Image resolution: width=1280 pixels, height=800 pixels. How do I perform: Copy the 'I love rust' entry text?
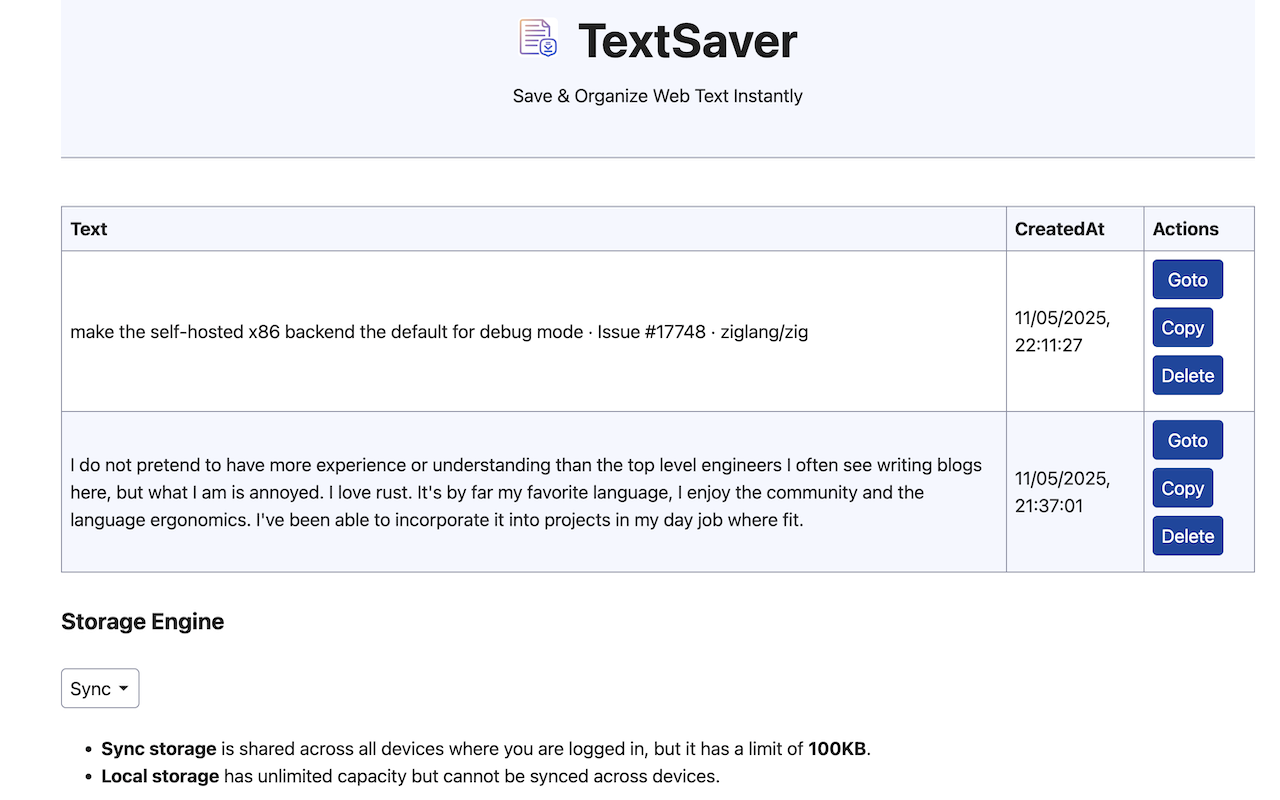pyautogui.click(x=1182, y=488)
